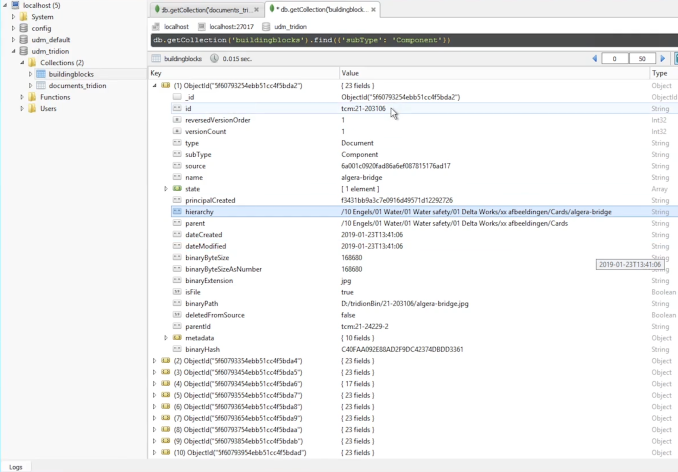
Task: Expand the Functions folder
Action: (x=22, y=97)
